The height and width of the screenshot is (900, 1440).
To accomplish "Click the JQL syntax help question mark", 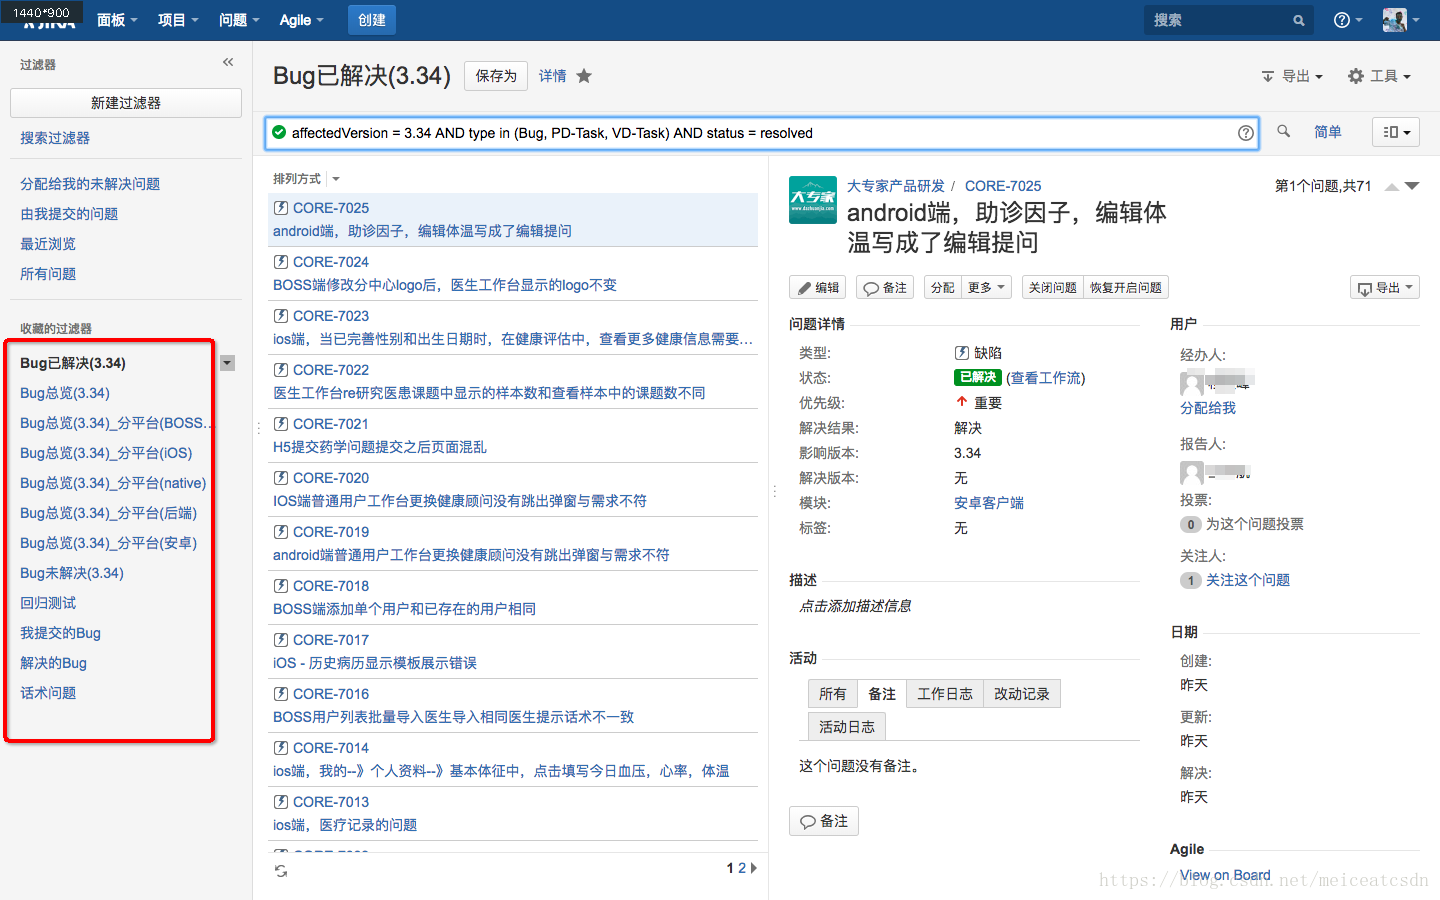I will tap(1245, 132).
